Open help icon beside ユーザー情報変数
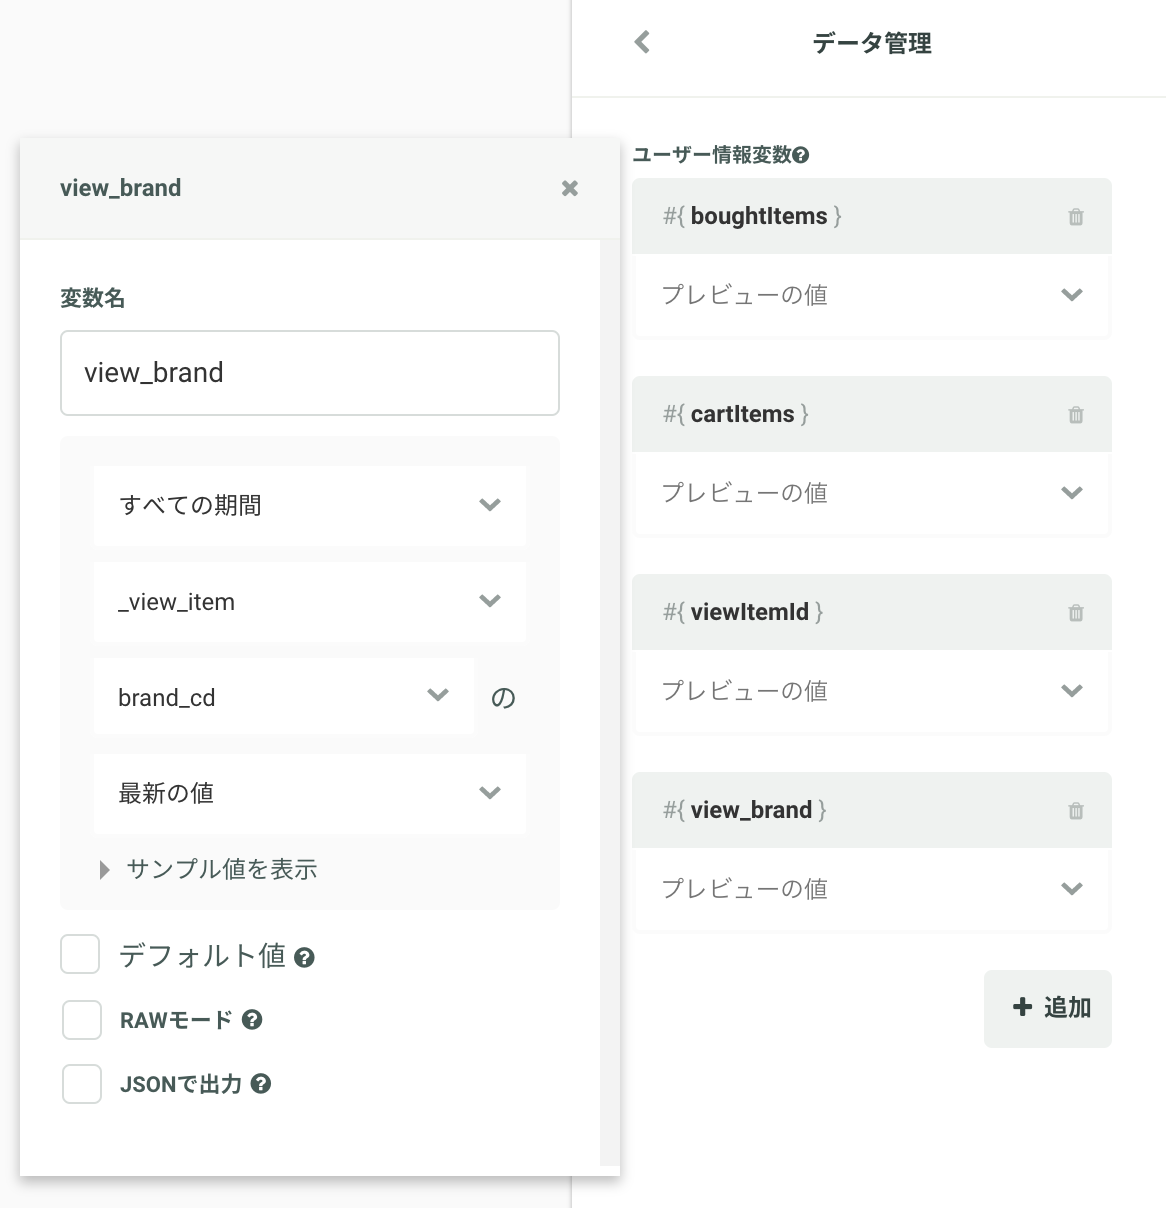 pos(801,155)
